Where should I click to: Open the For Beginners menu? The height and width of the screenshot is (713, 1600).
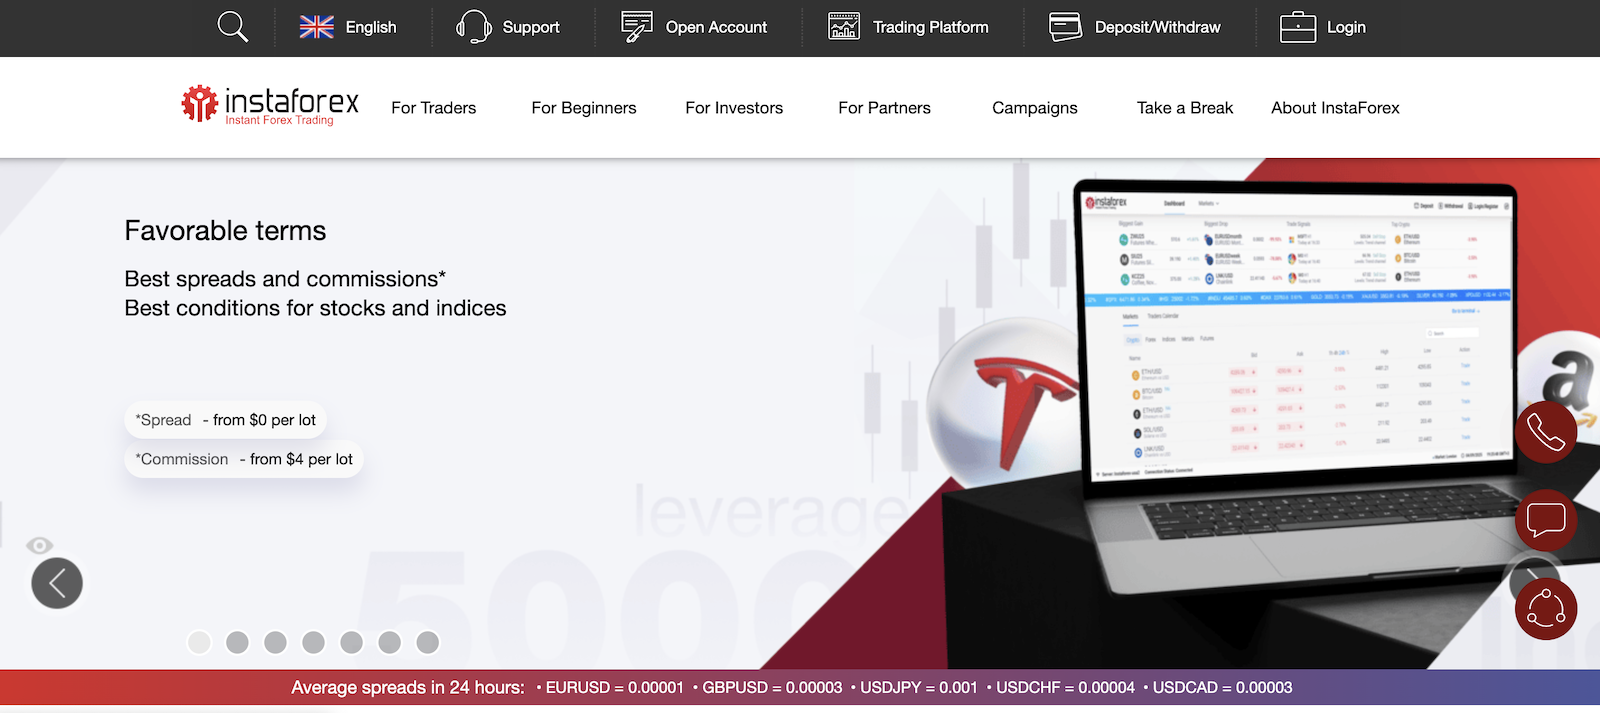tap(583, 108)
